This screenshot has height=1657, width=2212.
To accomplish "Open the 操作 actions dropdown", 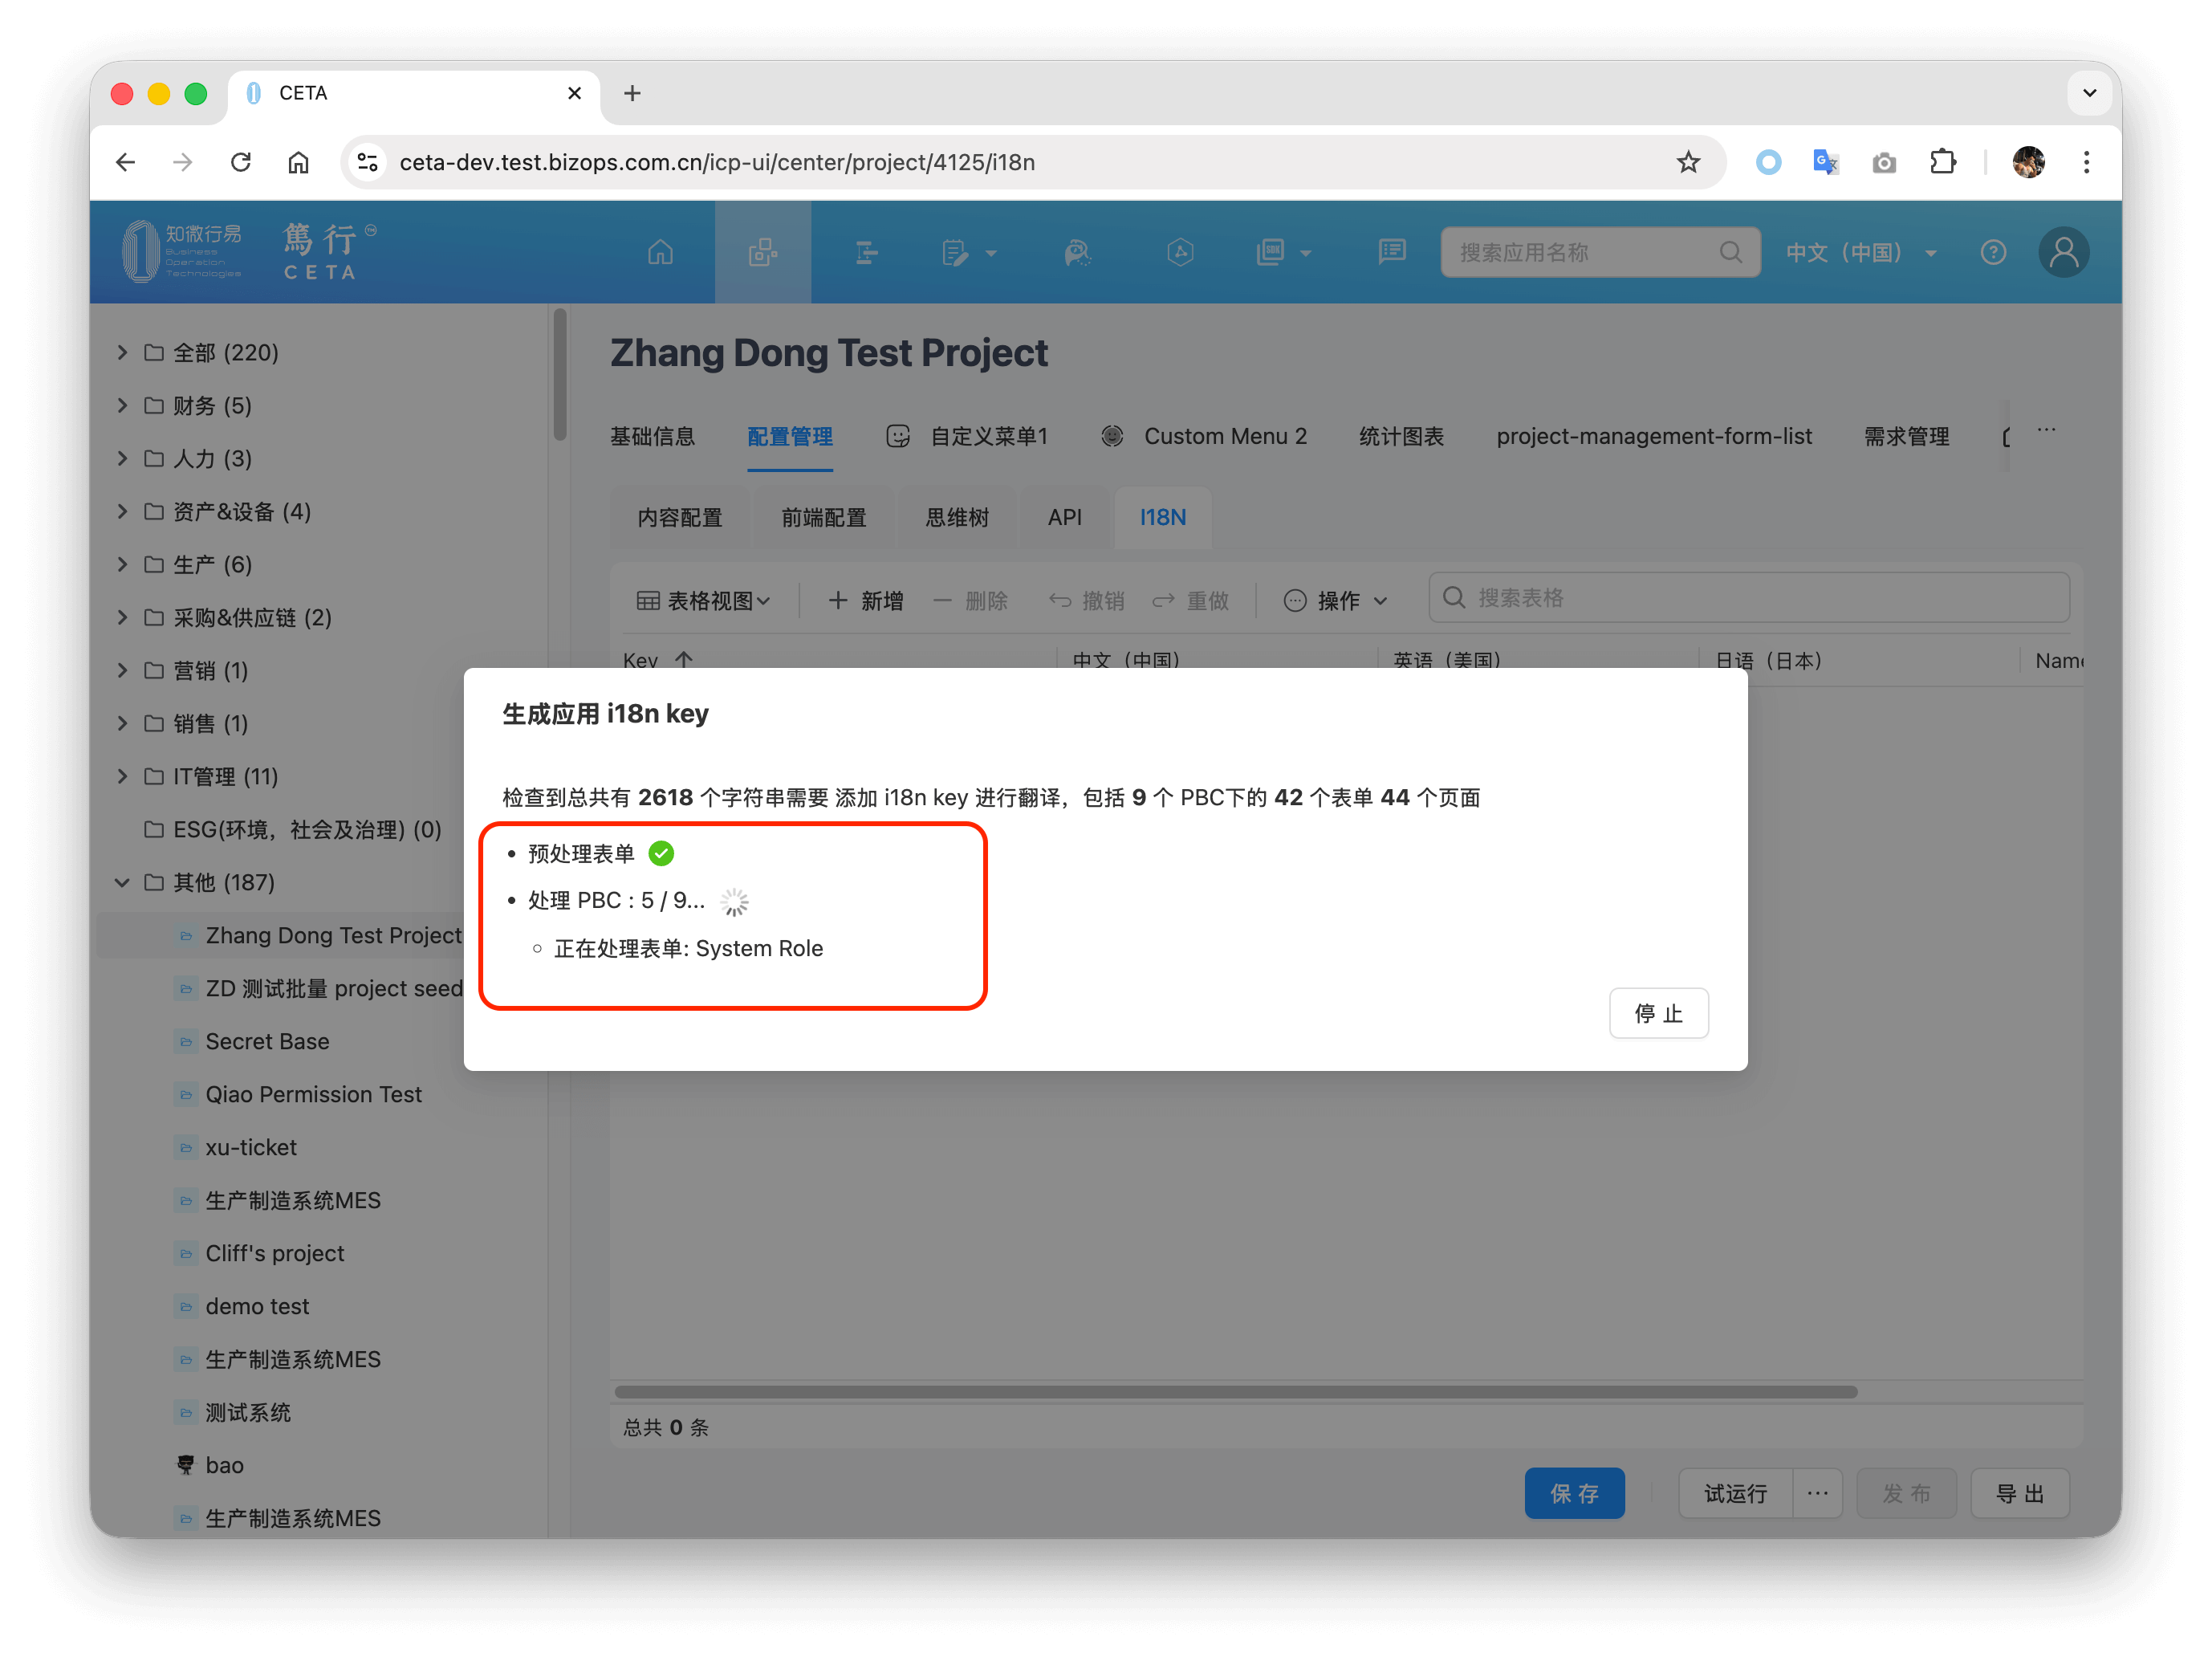I will click(x=1336, y=600).
